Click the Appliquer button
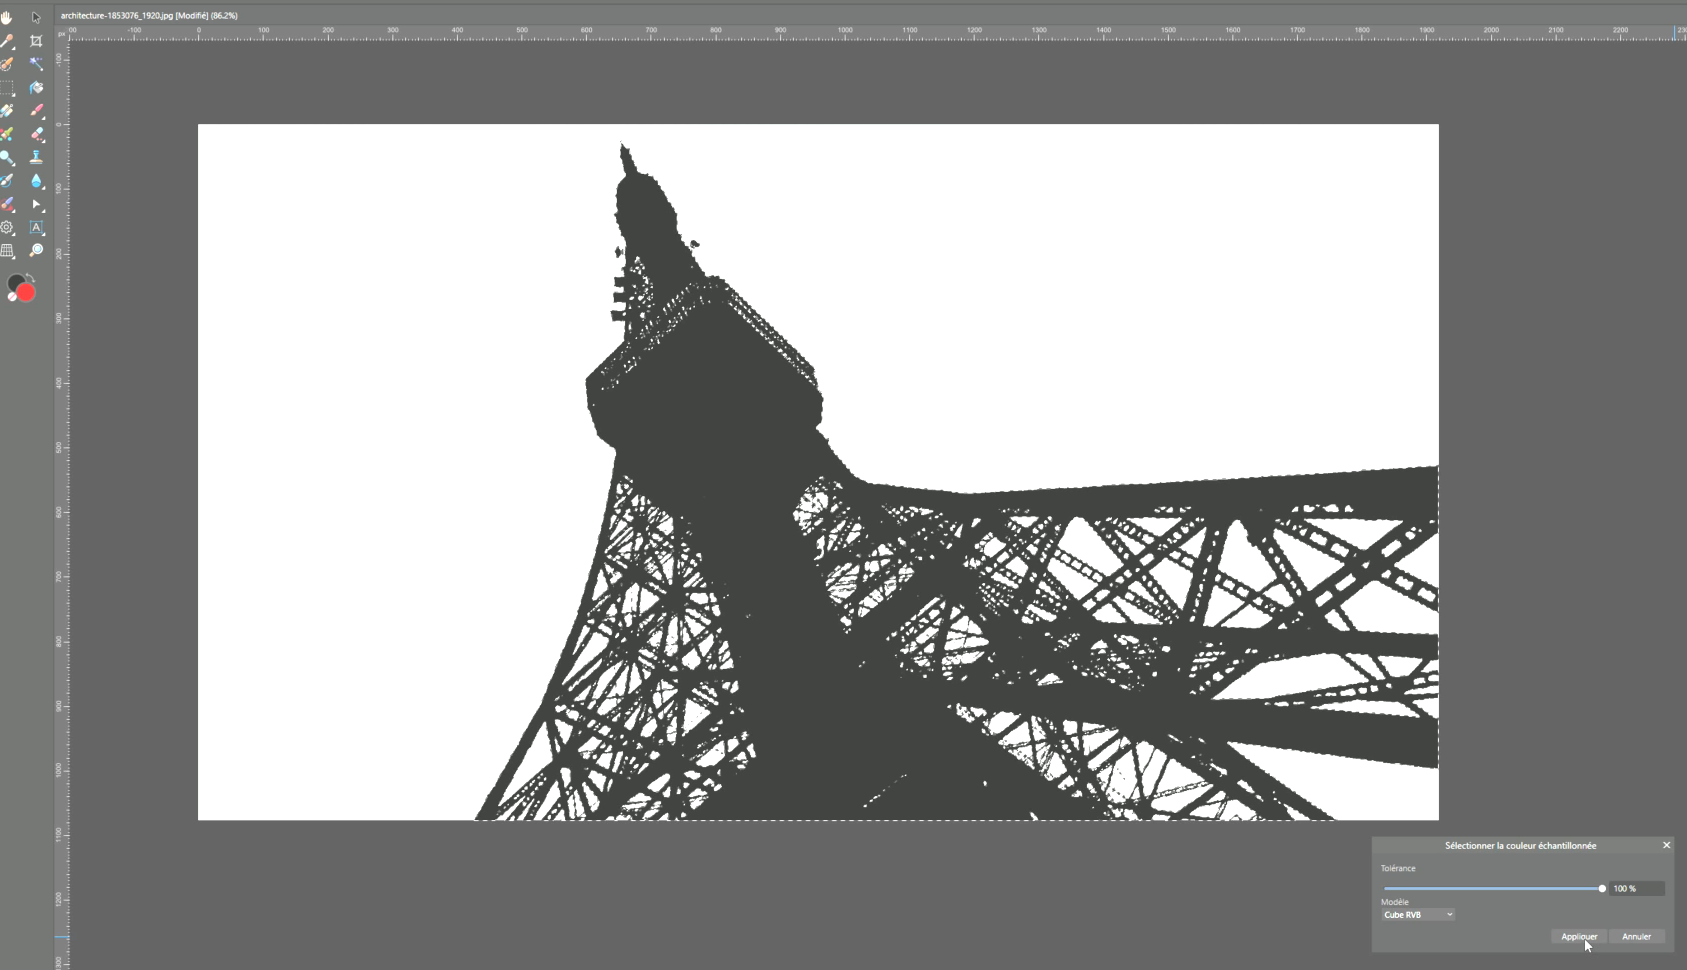 pyautogui.click(x=1579, y=937)
